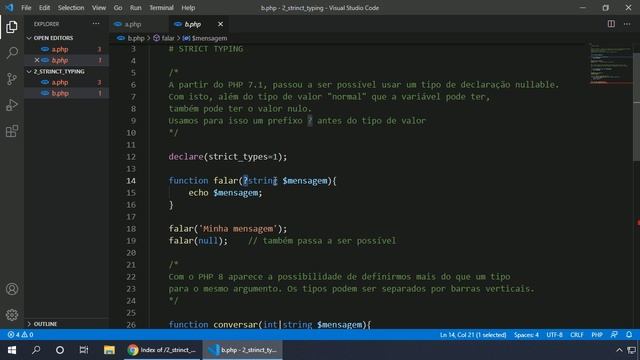Viewport: 640px width, 360px height.
Task: Collapse the Open Editors section
Action: [x=54, y=38]
